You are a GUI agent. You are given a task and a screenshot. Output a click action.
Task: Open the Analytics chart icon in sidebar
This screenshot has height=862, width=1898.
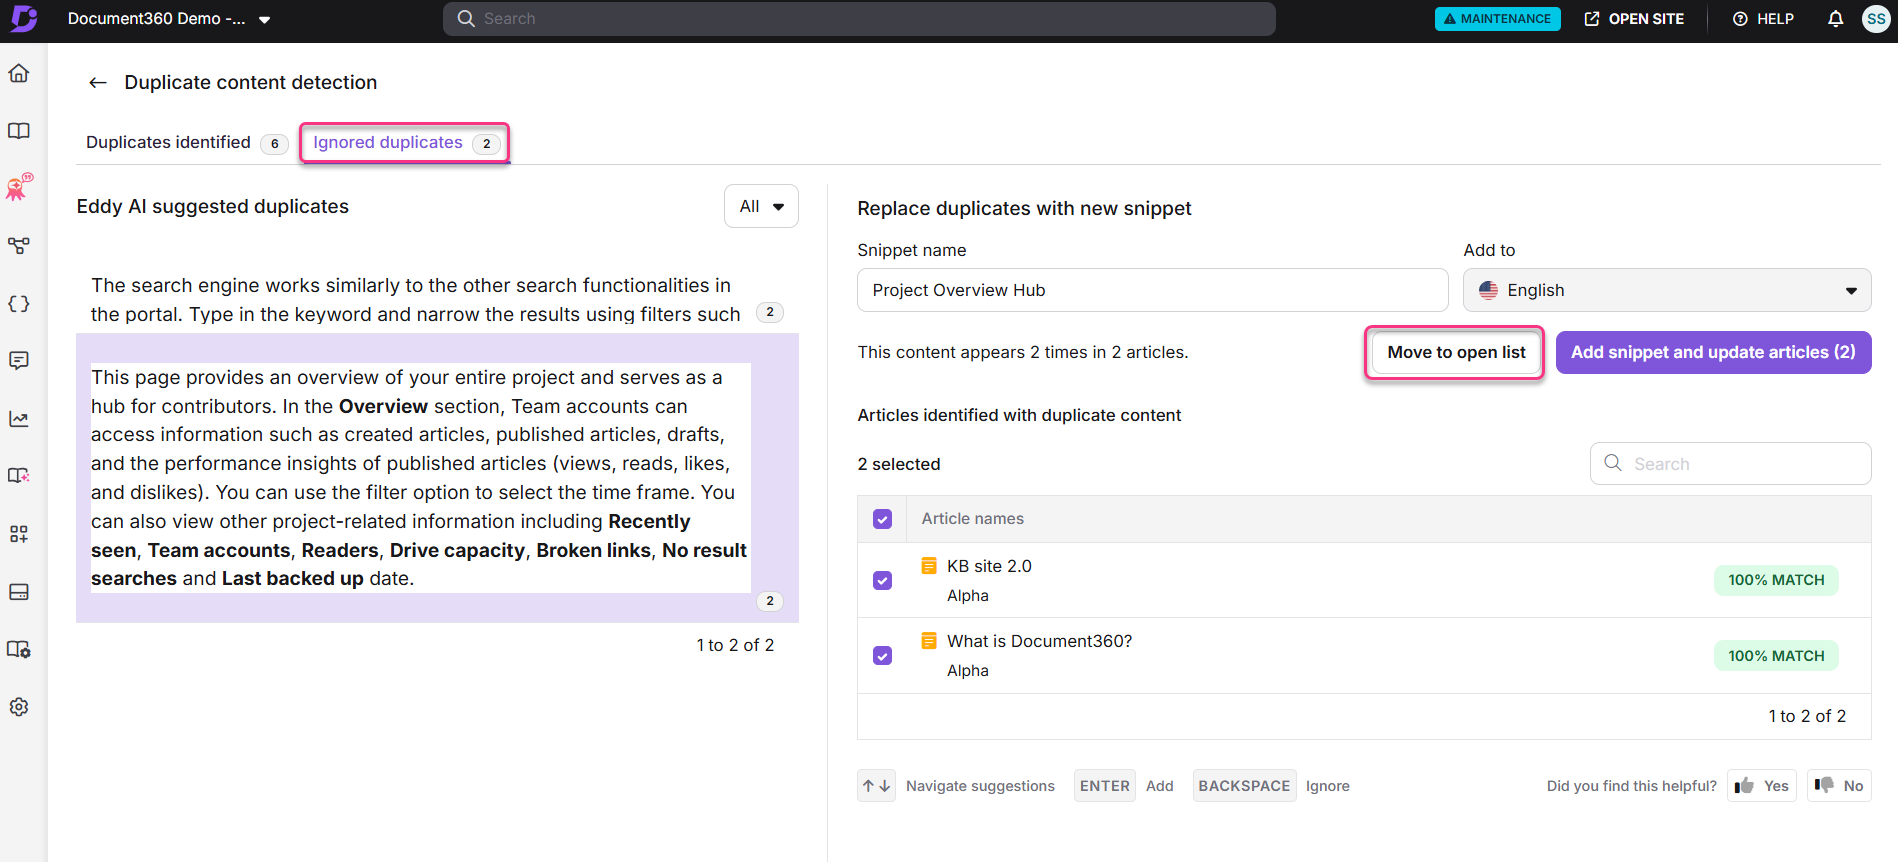(19, 418)
